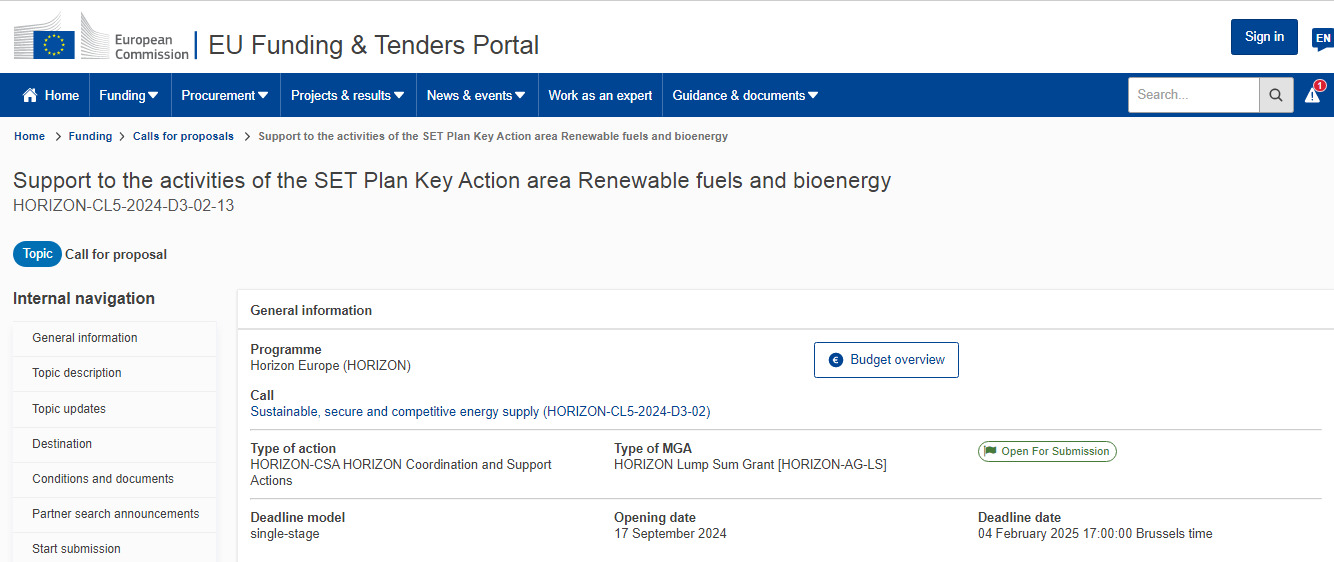This screenshot has height=562, width=1334.
Task: Expand the Funding dropdown menu
Action: click(129, 95)
